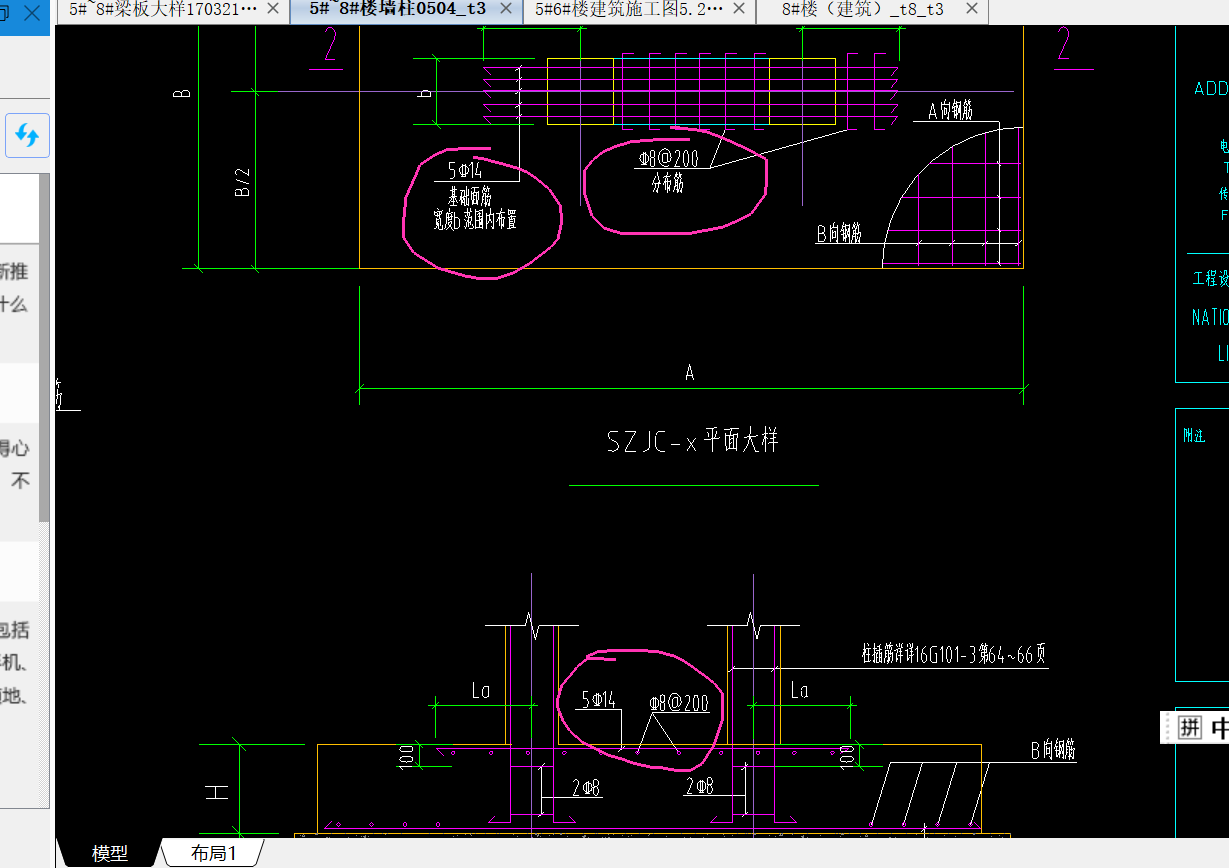Click 5Φ14 annotation above 基础面筋
The width and height of the screenshot is (1229, 868).
(x=464, y=172)
